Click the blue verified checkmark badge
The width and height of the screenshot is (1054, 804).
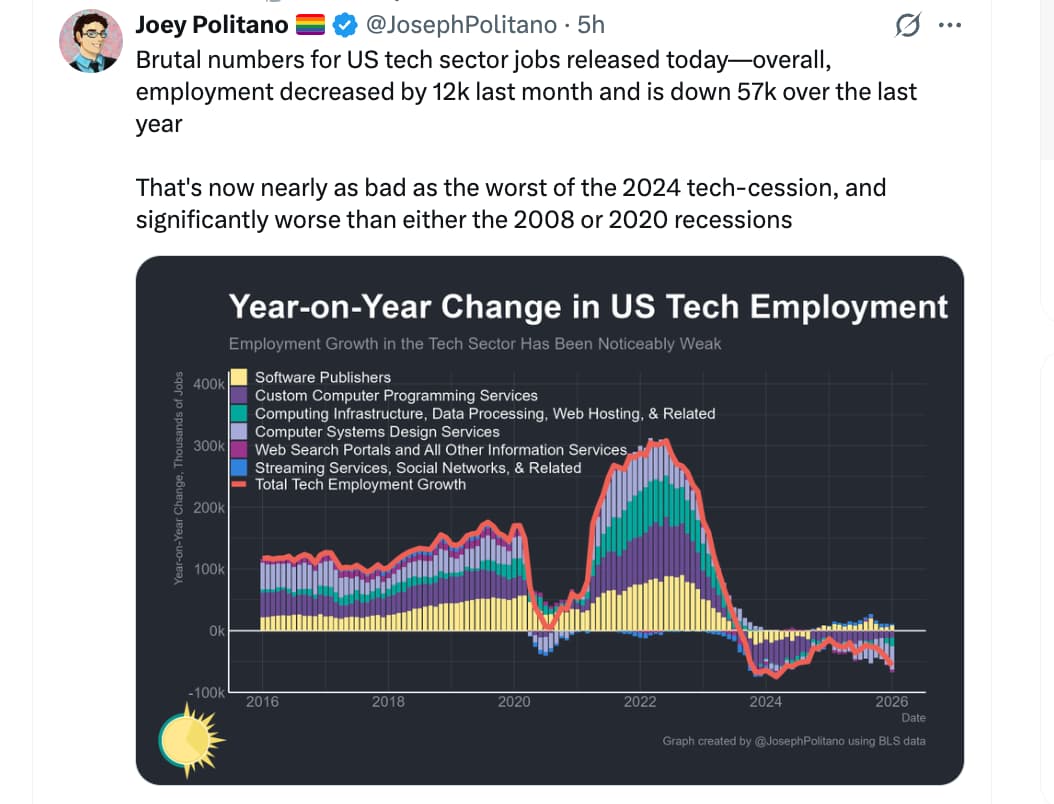point(342,24)
